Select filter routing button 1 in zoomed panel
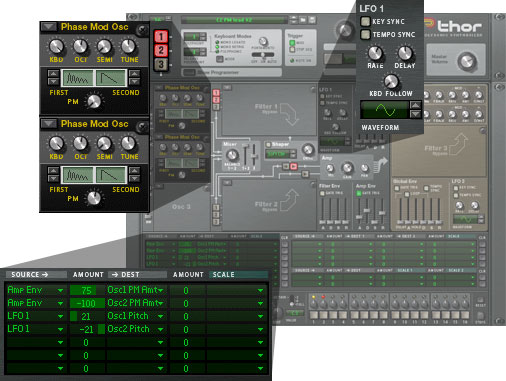Viewport: 506px width, 381px height. click(161, 36)
